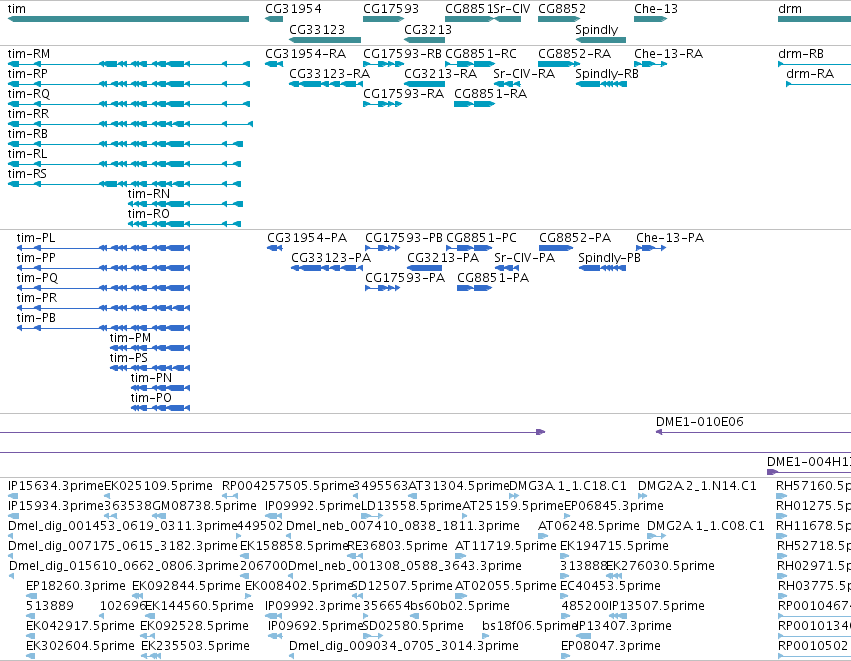851x661 pixels.
Task: Select the drm gene label
Action: click(x=790, y=9)
